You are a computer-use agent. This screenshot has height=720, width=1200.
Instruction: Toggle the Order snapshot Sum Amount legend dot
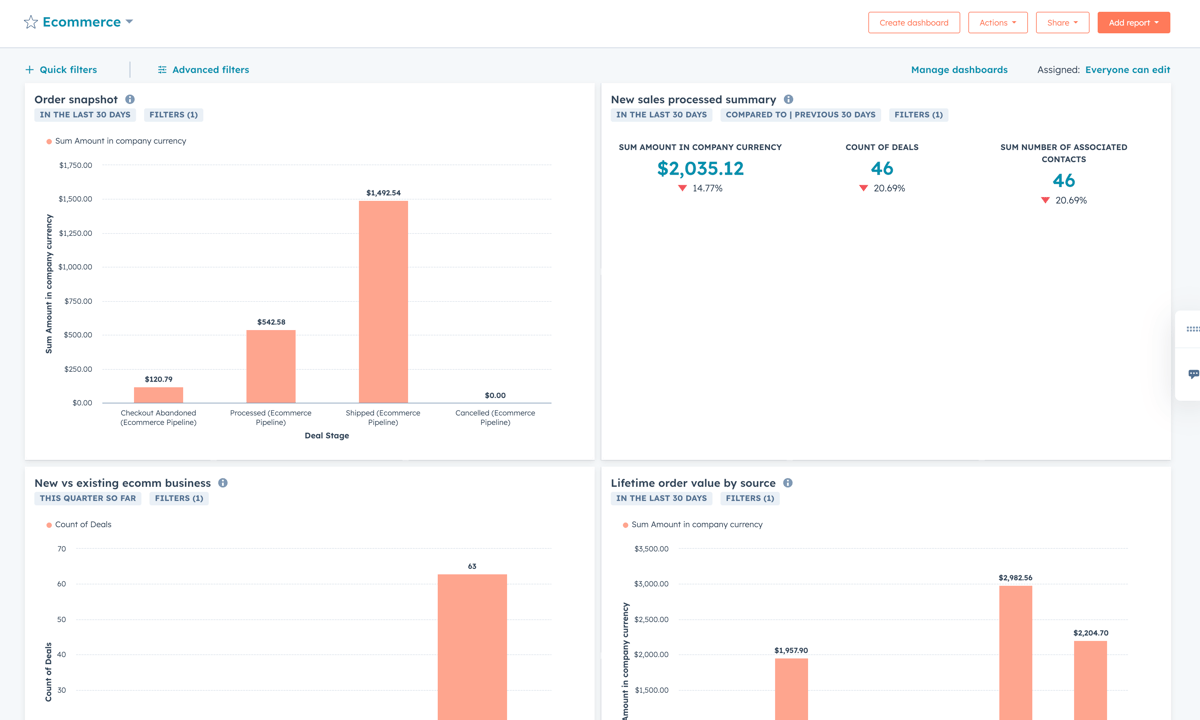[x=49, y=142]
